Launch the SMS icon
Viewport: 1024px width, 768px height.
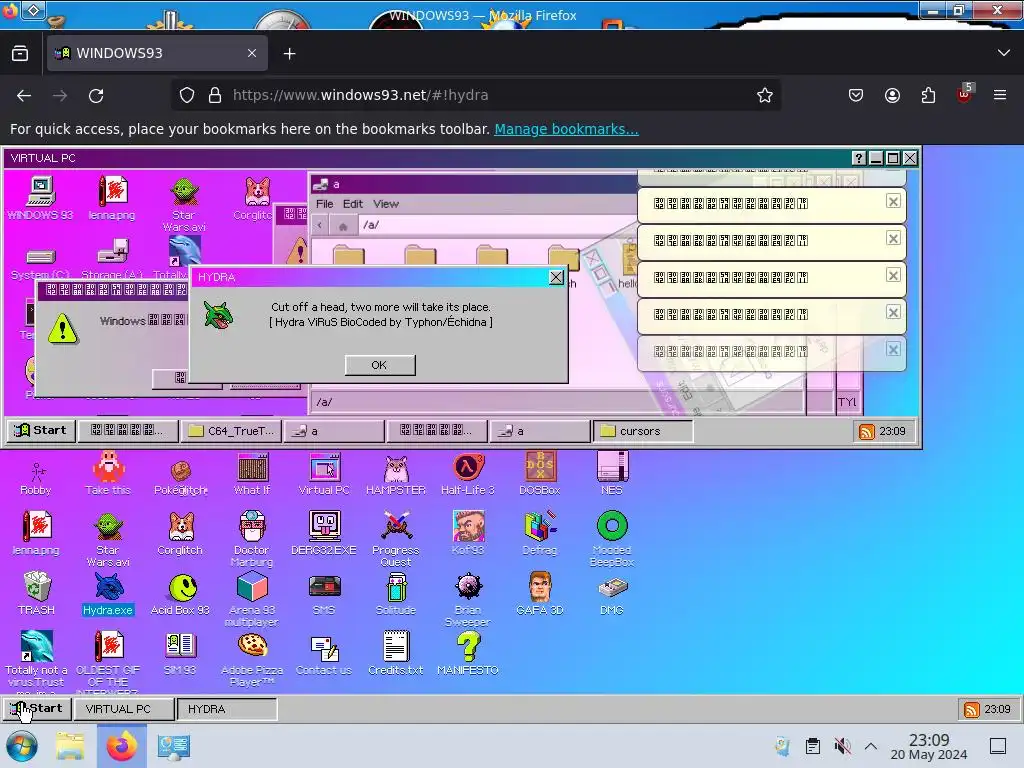(x=324, y=594)
